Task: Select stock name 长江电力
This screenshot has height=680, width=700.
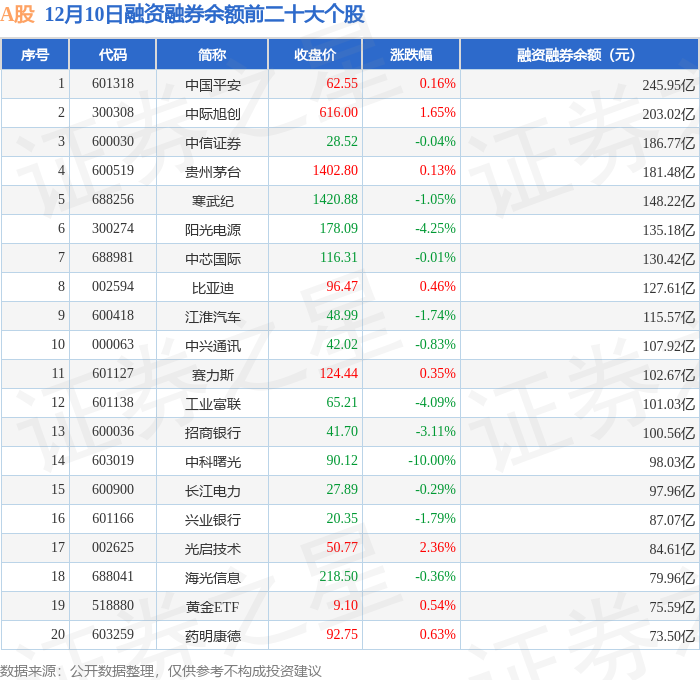Action: coord(213,491)
